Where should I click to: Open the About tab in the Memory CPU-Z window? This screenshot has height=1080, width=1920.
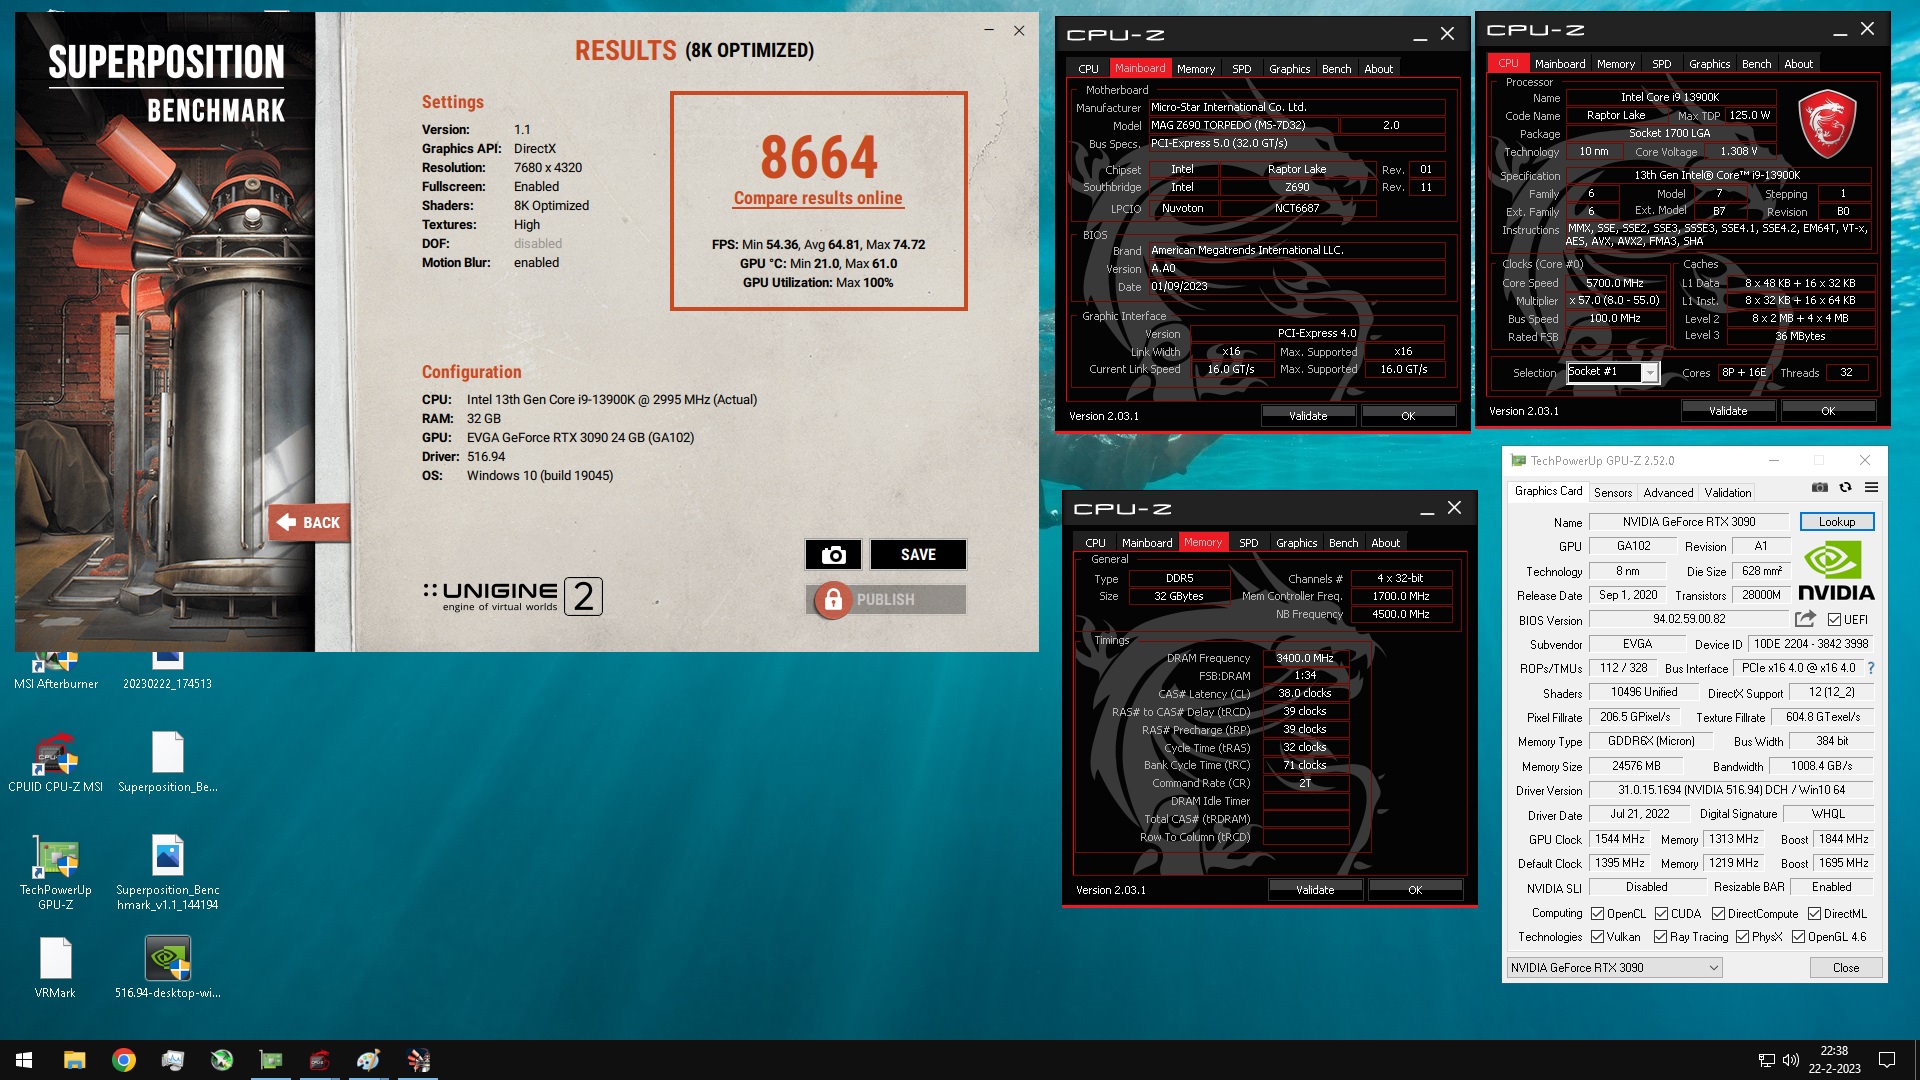[x=1385, y=543]
